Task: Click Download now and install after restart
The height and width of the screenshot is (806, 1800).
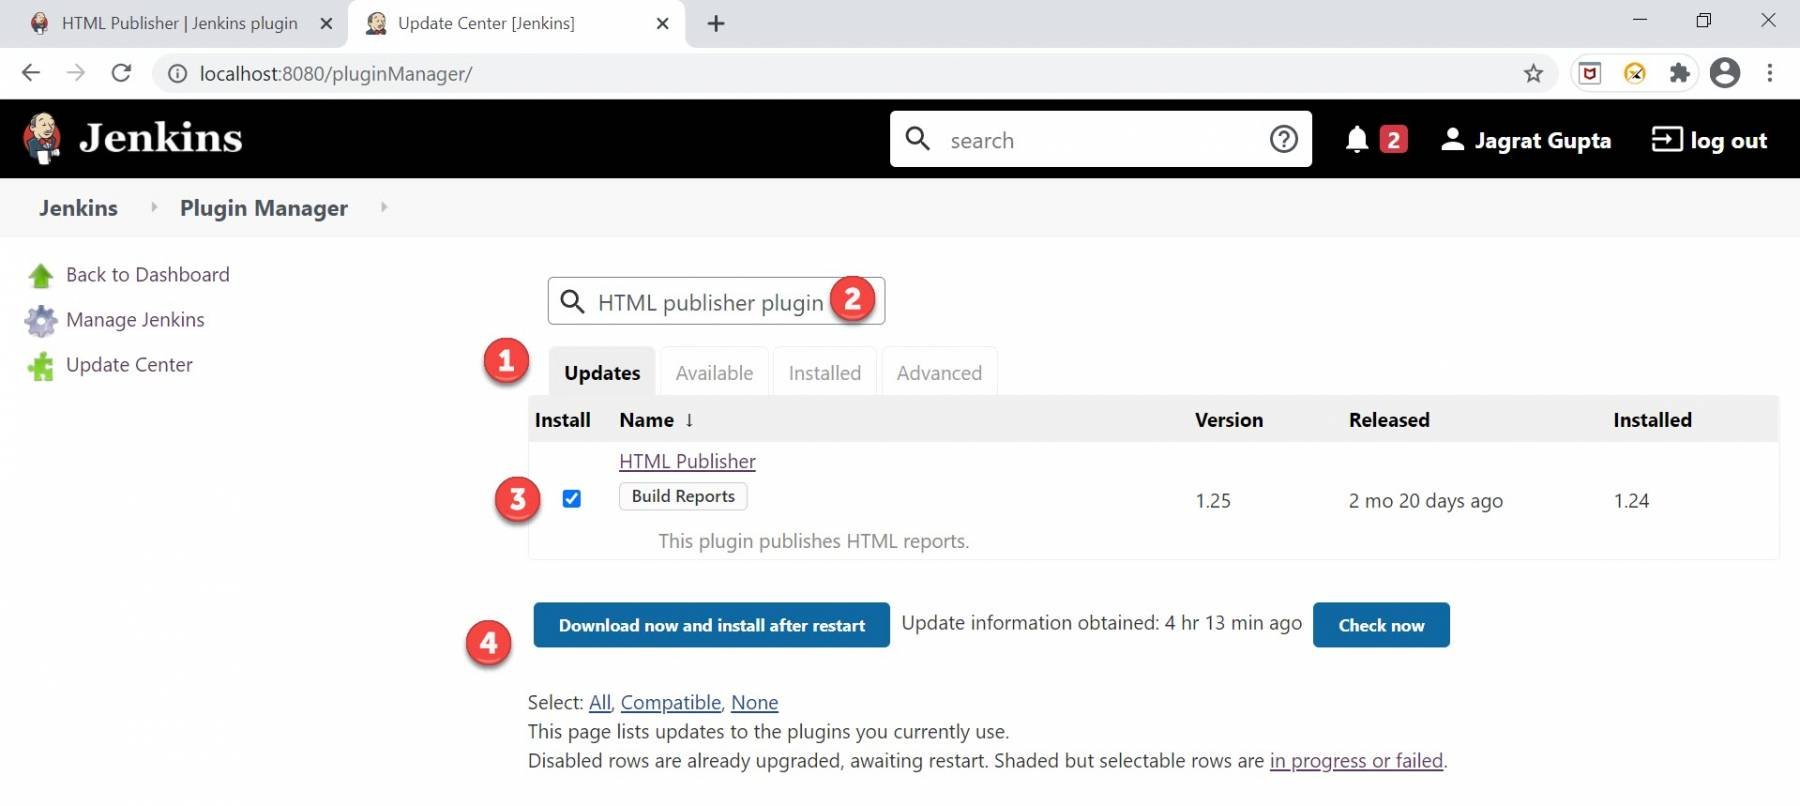Action: tap(711, 625)
